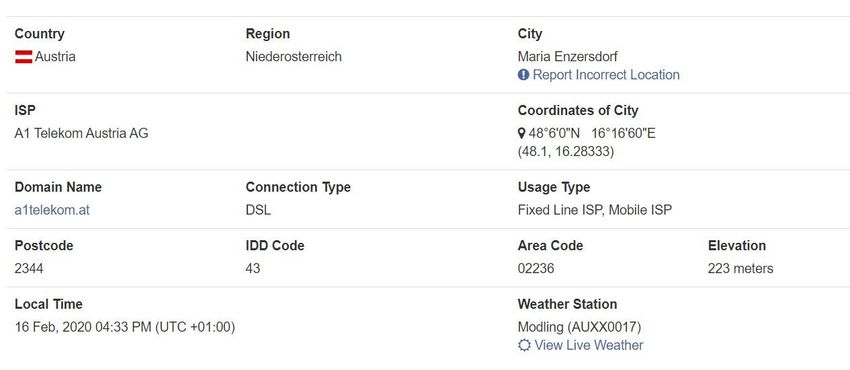Click the map pin icon beside coordinates
Viewport: 850px width, 370px height.
521,133
